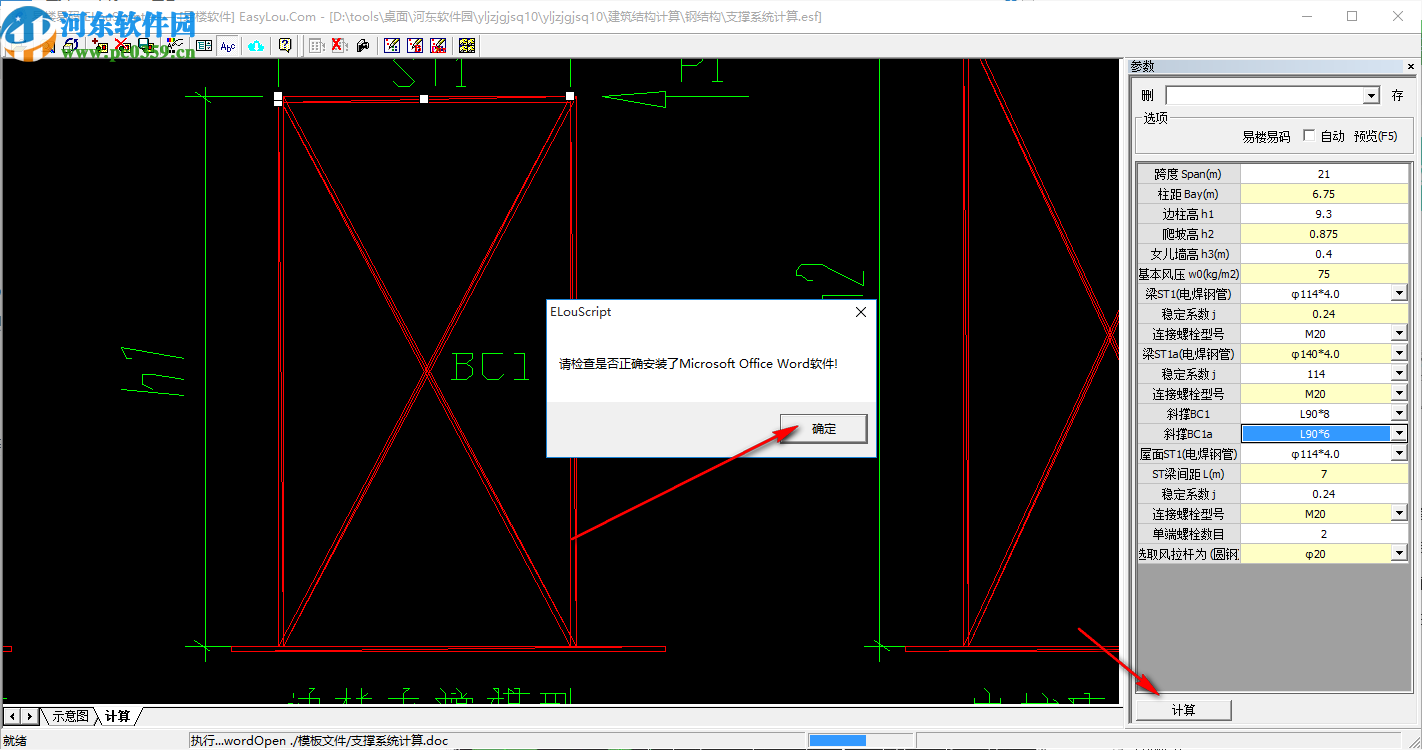Close the 参数 panel with its x

coord(1411,66)
